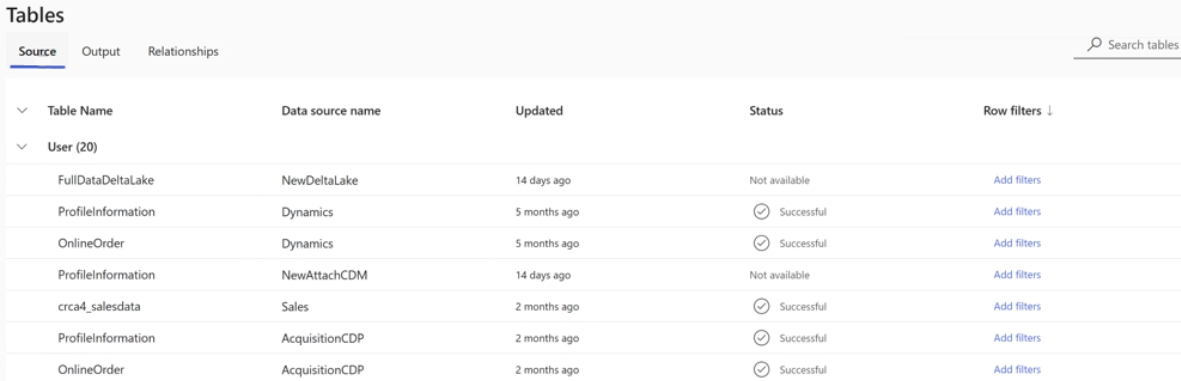
Task: Open the Relationships tab
Action: coord(183,51)
